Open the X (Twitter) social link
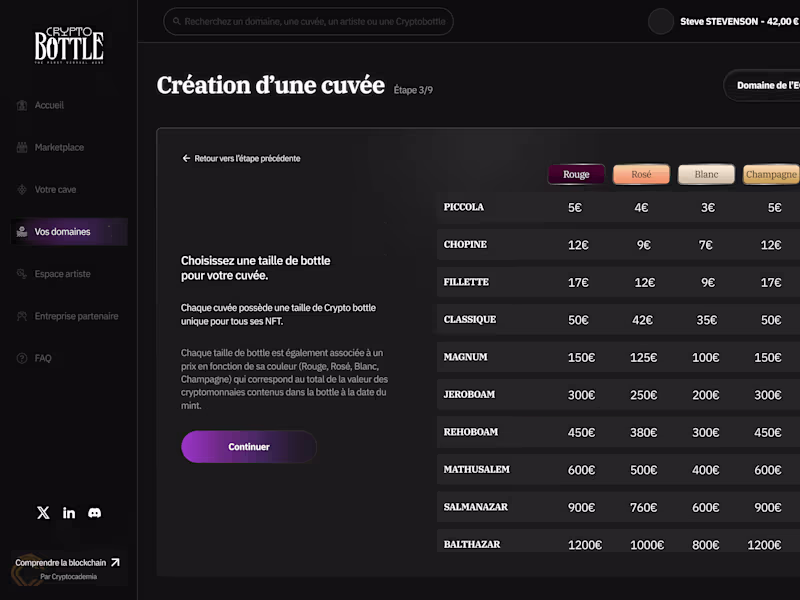This screenshot has width=800, height=600. [x=43, y=513]
